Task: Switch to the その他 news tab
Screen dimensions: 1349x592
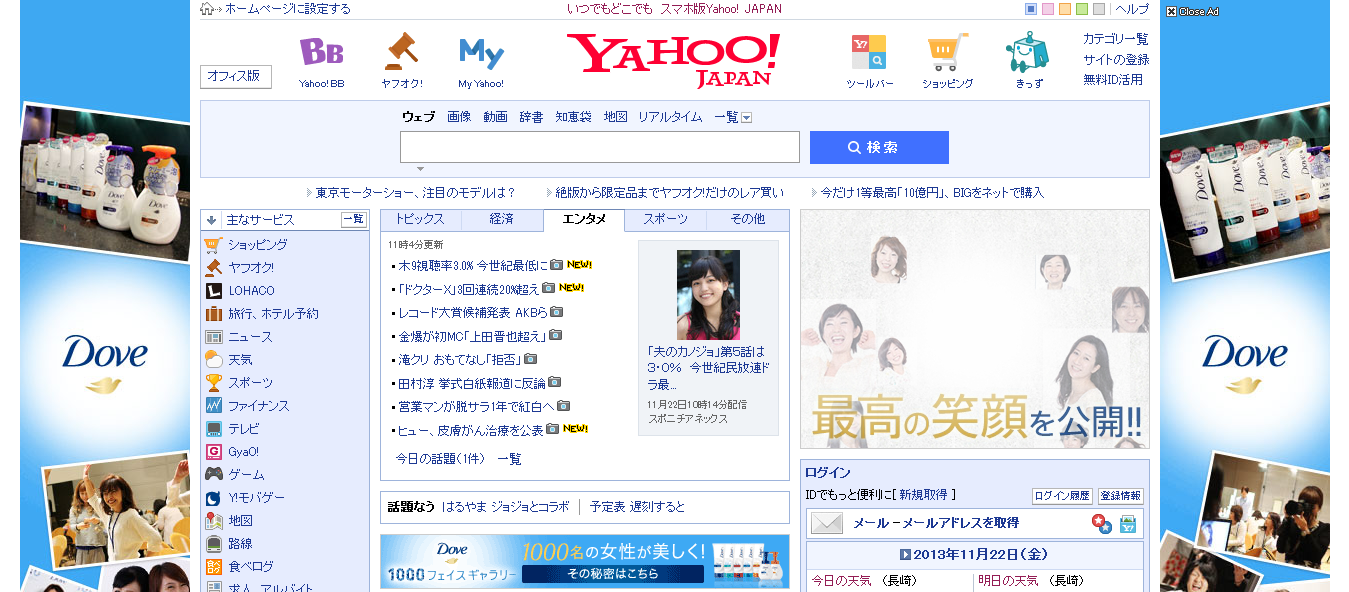Action: (x=747, y=219)
